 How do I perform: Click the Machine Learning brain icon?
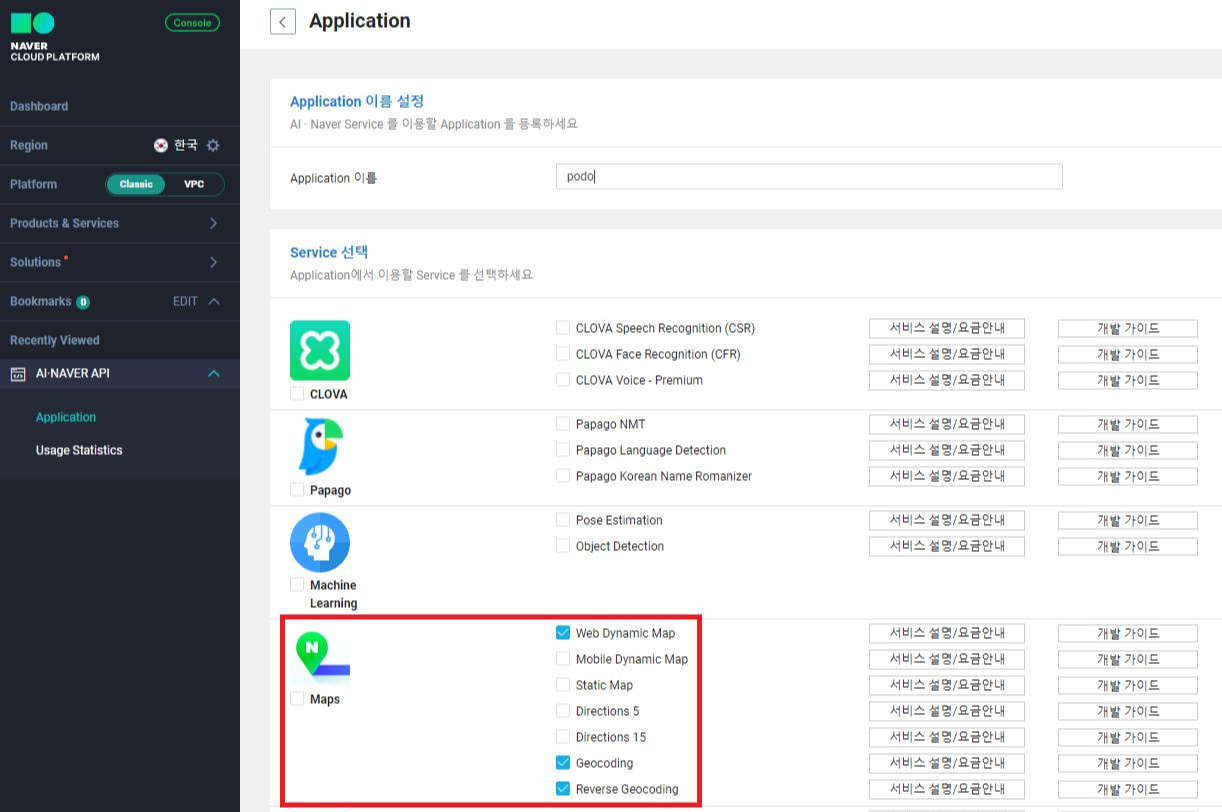click(x=320, y=542)
